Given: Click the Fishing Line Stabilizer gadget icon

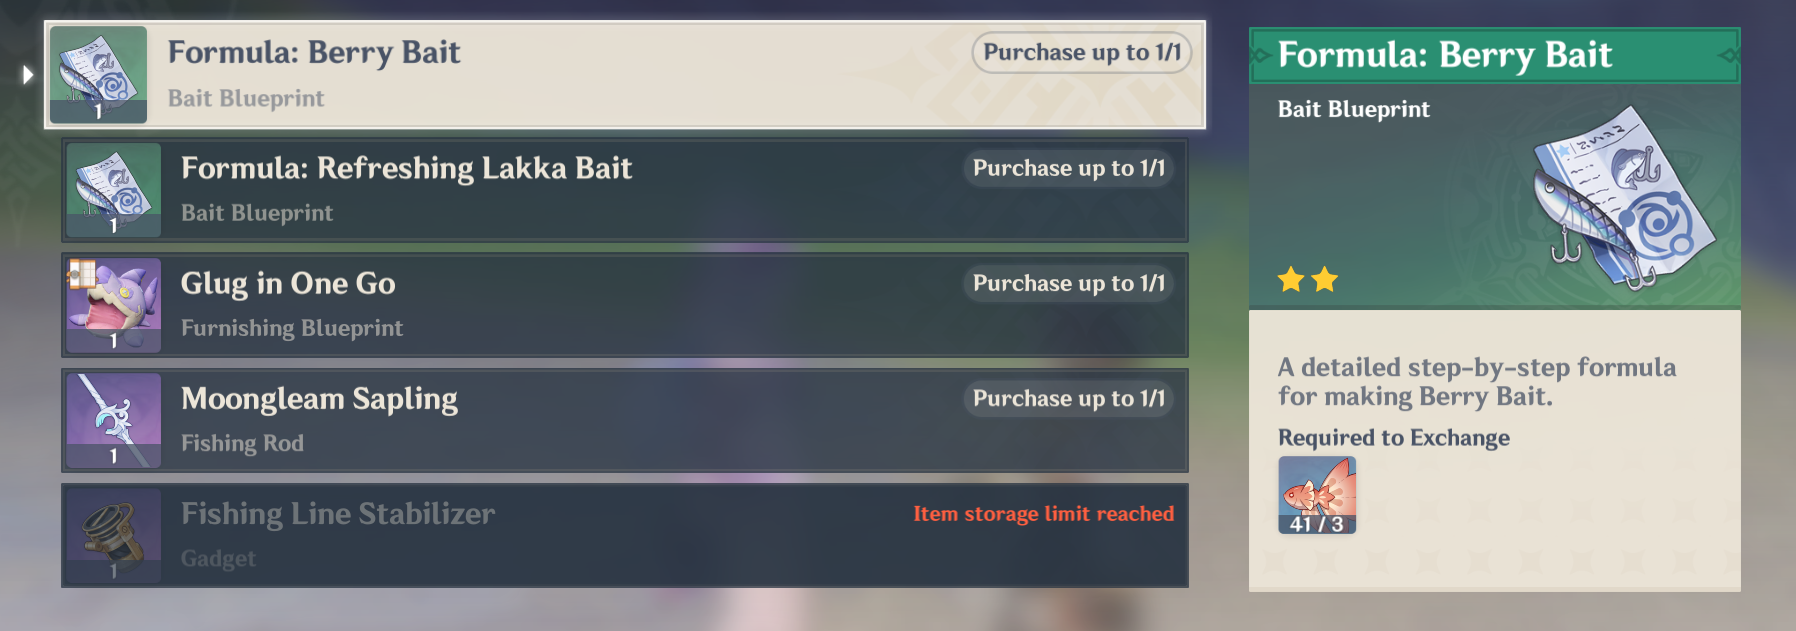Looking at the screenshot, I should tap(113, 535).
